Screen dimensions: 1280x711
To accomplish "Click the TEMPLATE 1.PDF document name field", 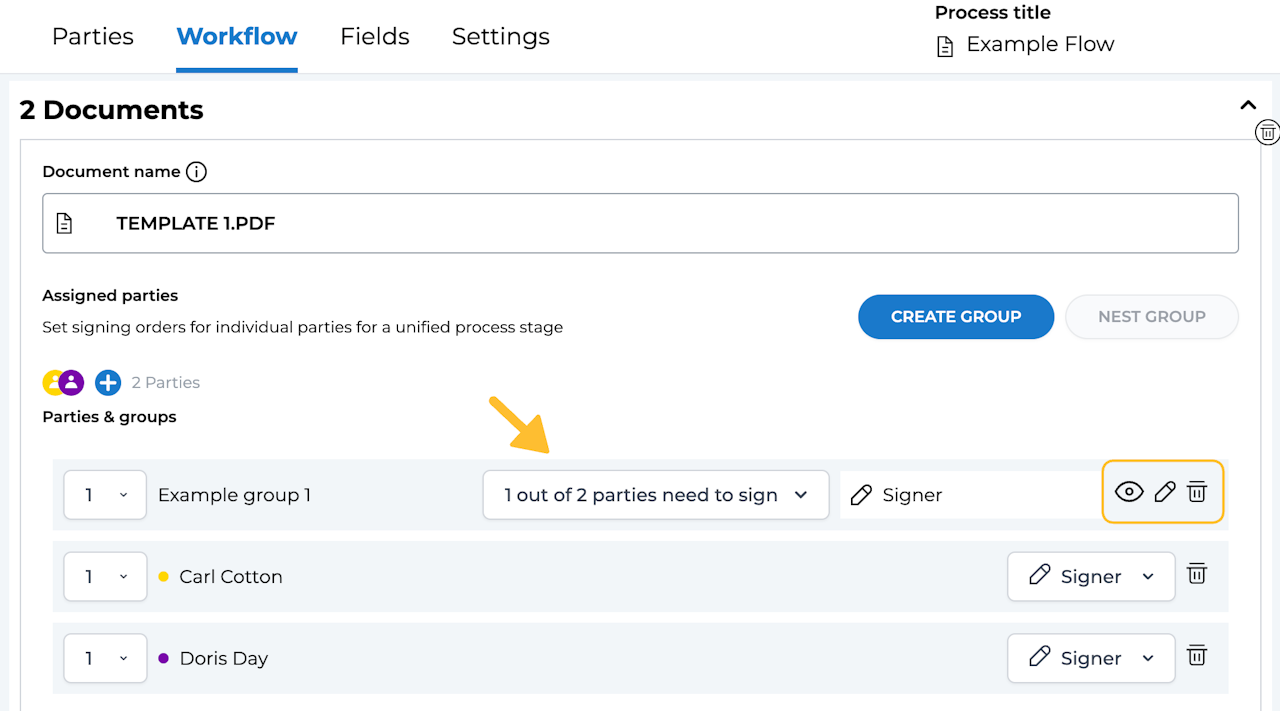I will pos(640,223).
